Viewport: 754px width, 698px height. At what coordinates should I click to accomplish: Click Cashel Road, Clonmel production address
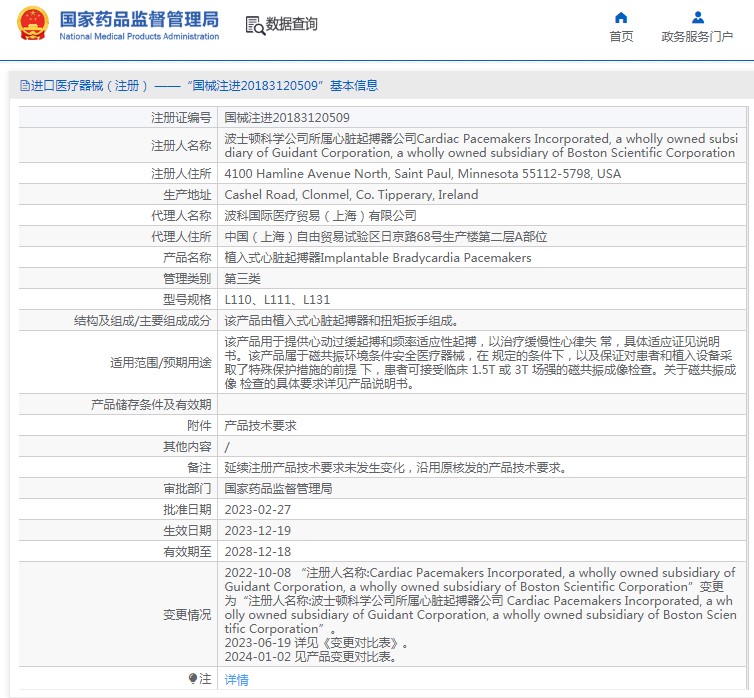click(x=352, y=195)
